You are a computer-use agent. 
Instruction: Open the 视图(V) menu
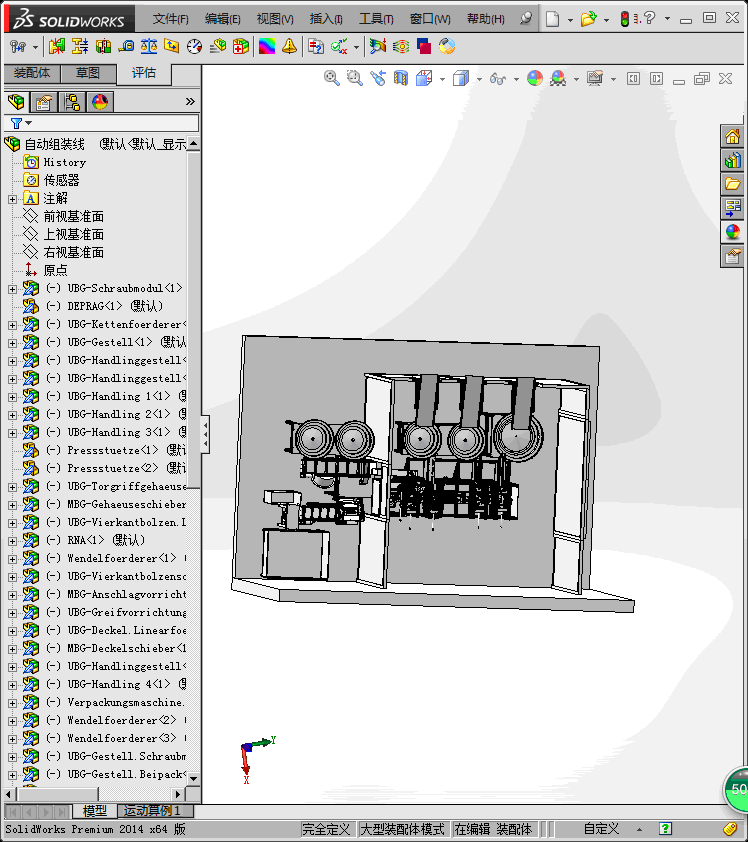pos(275,19)
